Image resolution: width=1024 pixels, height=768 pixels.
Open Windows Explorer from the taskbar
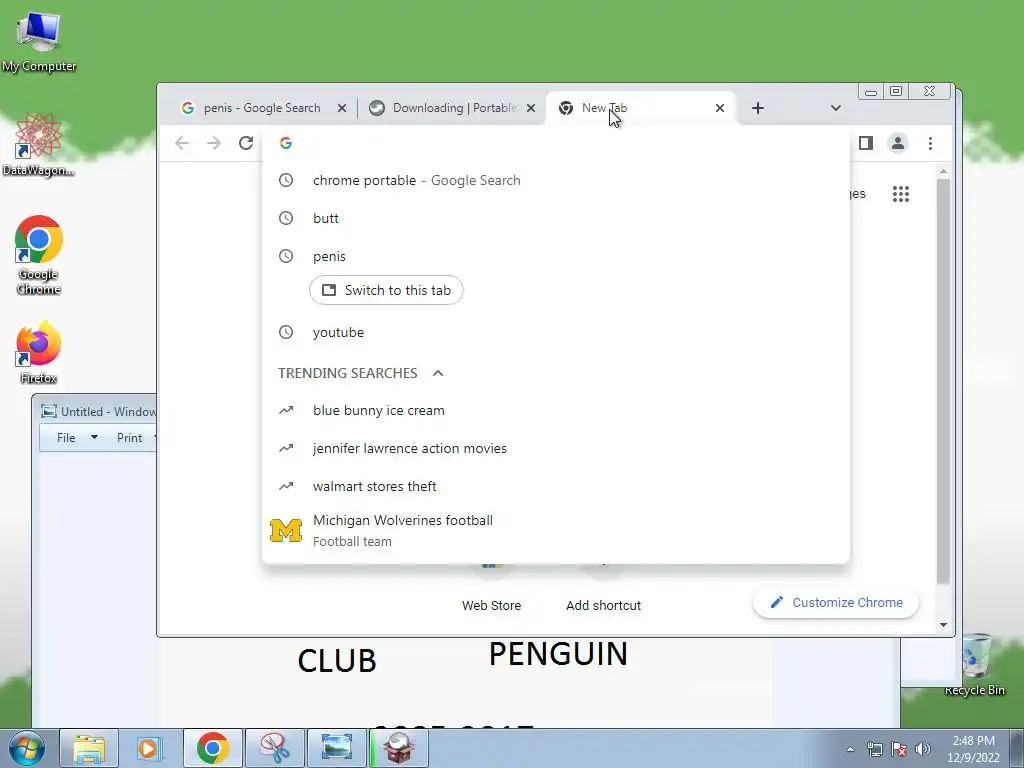coord(89,748)
